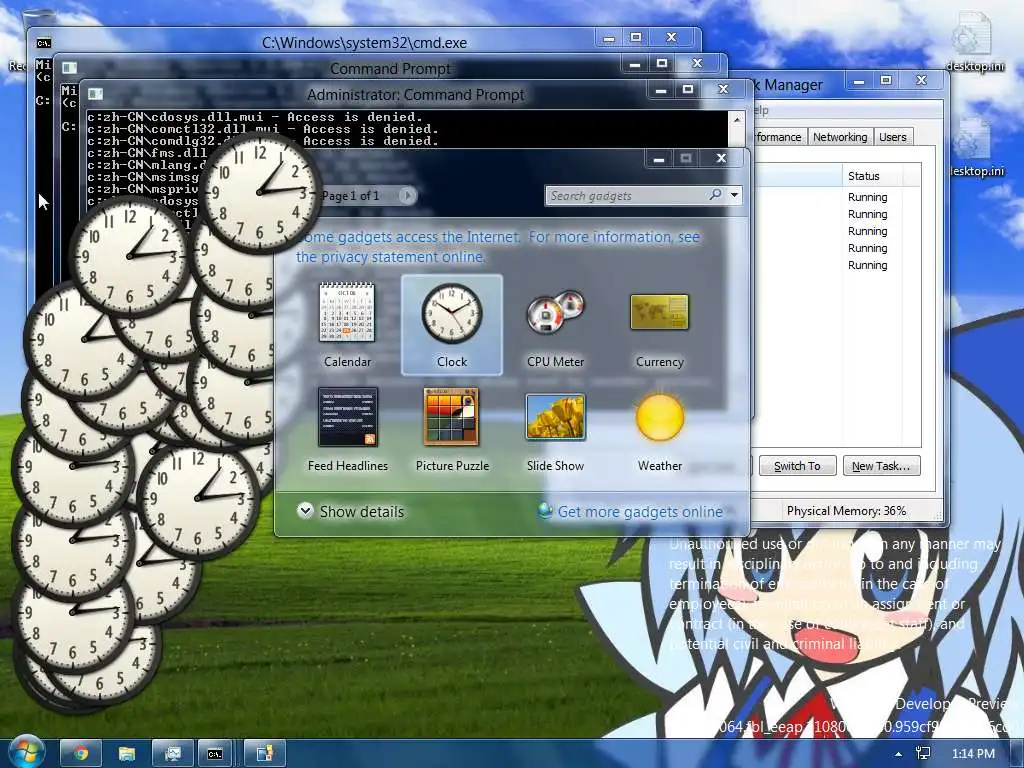Select the Weather gadget
Viewport: 1024px width, 768px height.
(x=660, y=429)
